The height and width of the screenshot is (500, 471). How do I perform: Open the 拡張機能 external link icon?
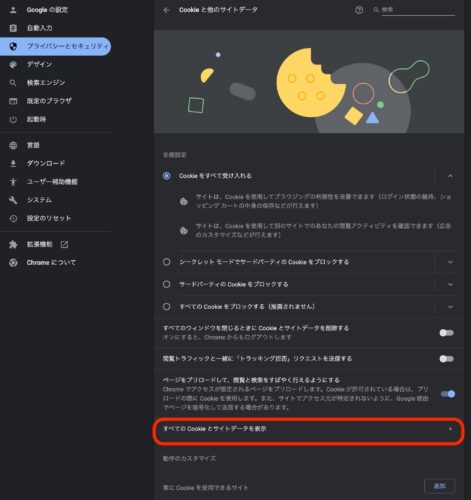click(x=64, y=245)
